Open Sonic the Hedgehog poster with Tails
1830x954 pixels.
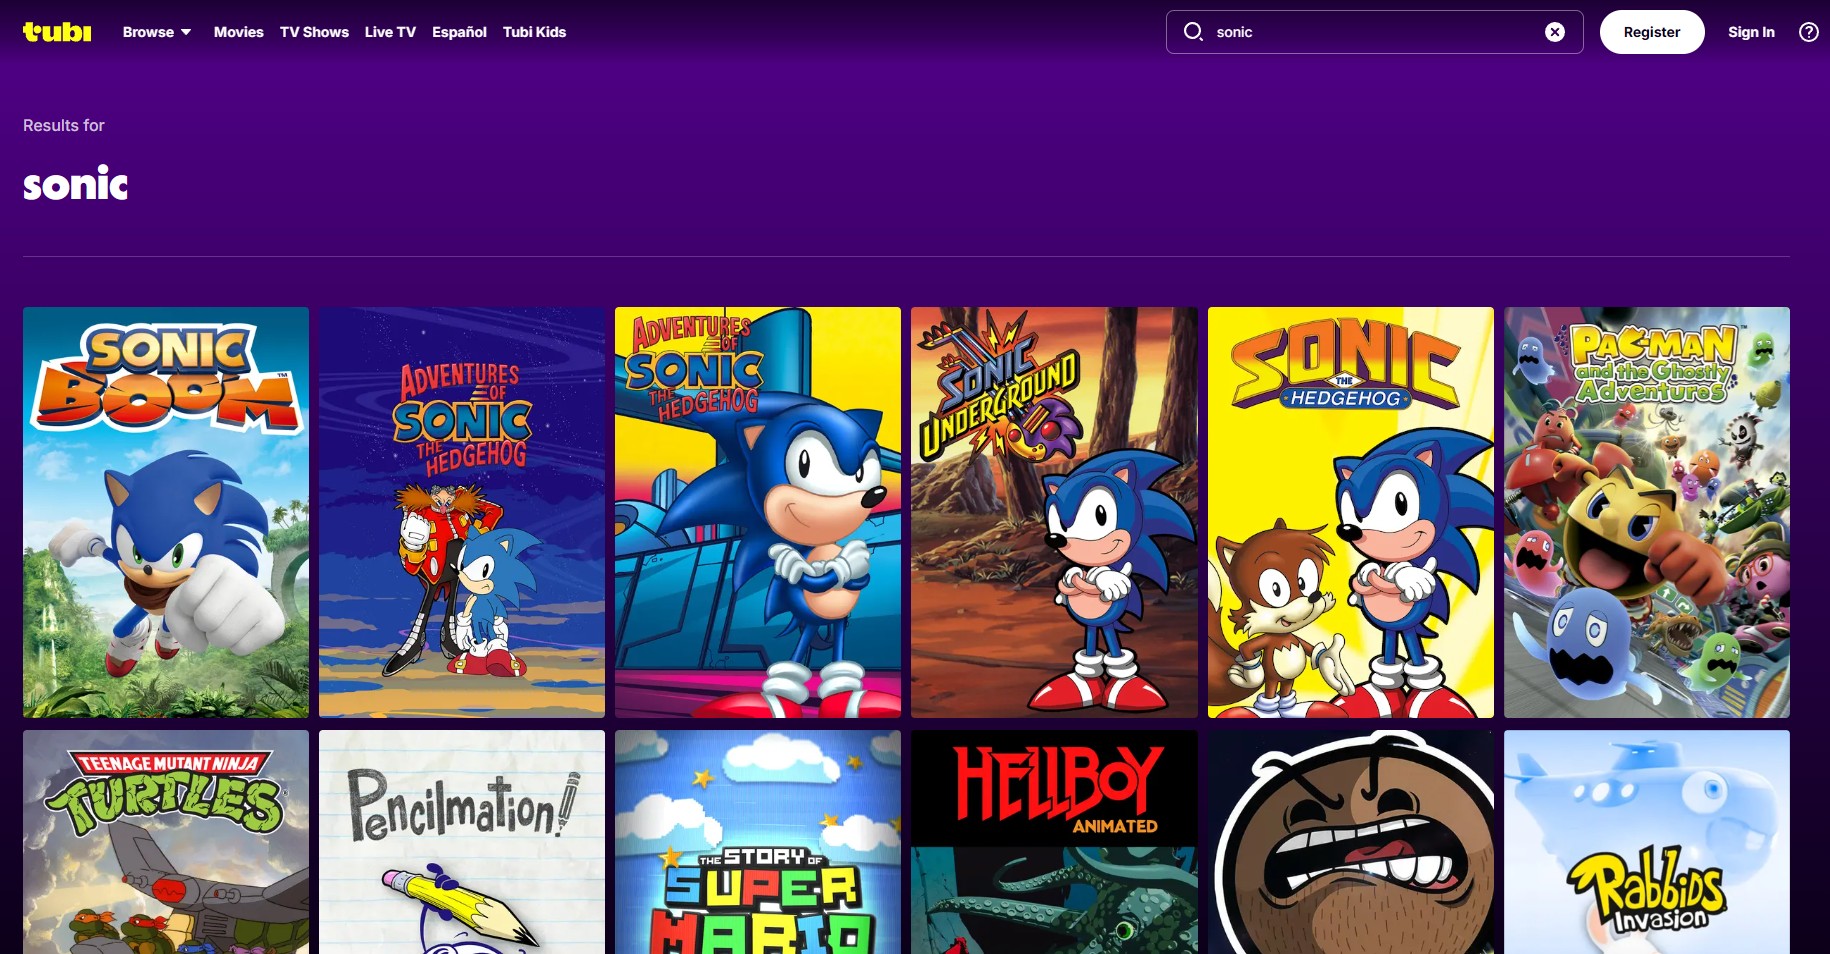1351,512
